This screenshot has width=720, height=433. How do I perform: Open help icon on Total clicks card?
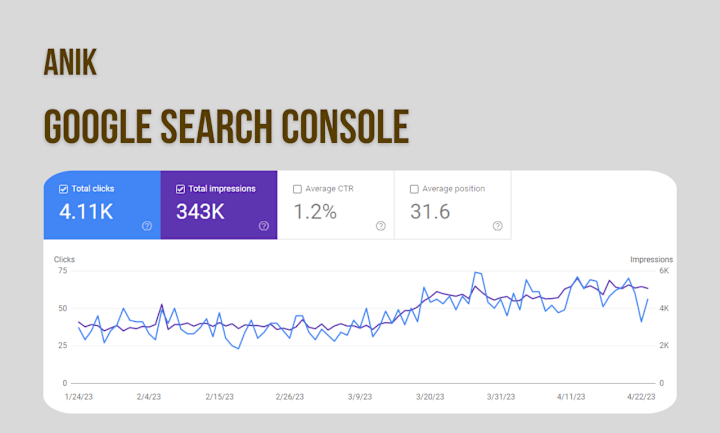147,226
